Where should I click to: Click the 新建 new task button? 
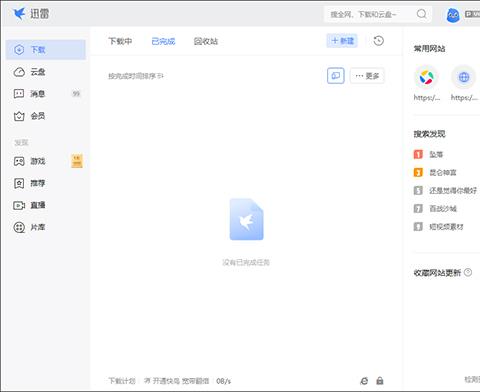(342, 41)
